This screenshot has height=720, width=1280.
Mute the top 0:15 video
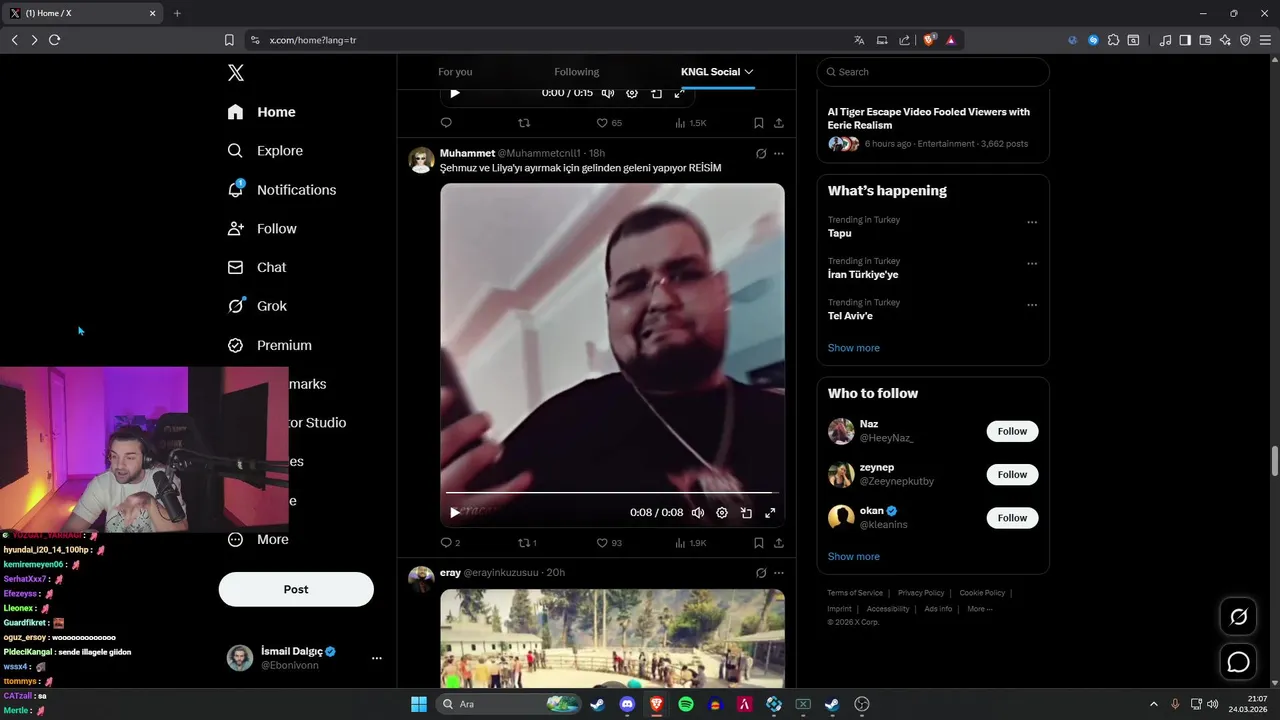tap(608, 93)
